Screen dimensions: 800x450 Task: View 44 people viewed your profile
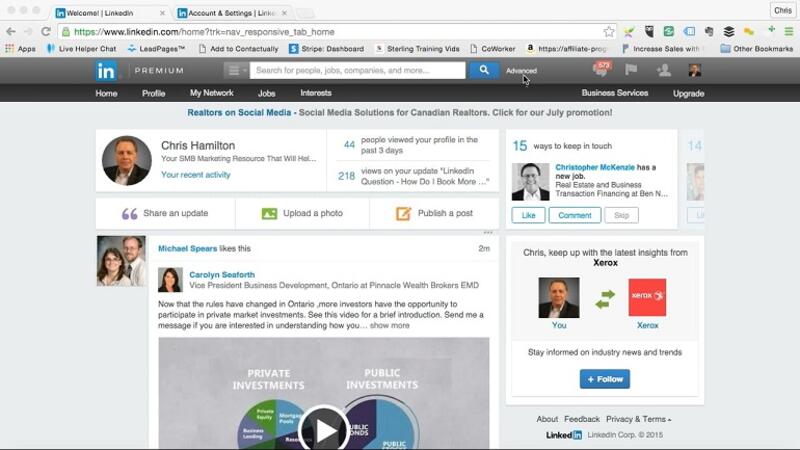(412, 145)
